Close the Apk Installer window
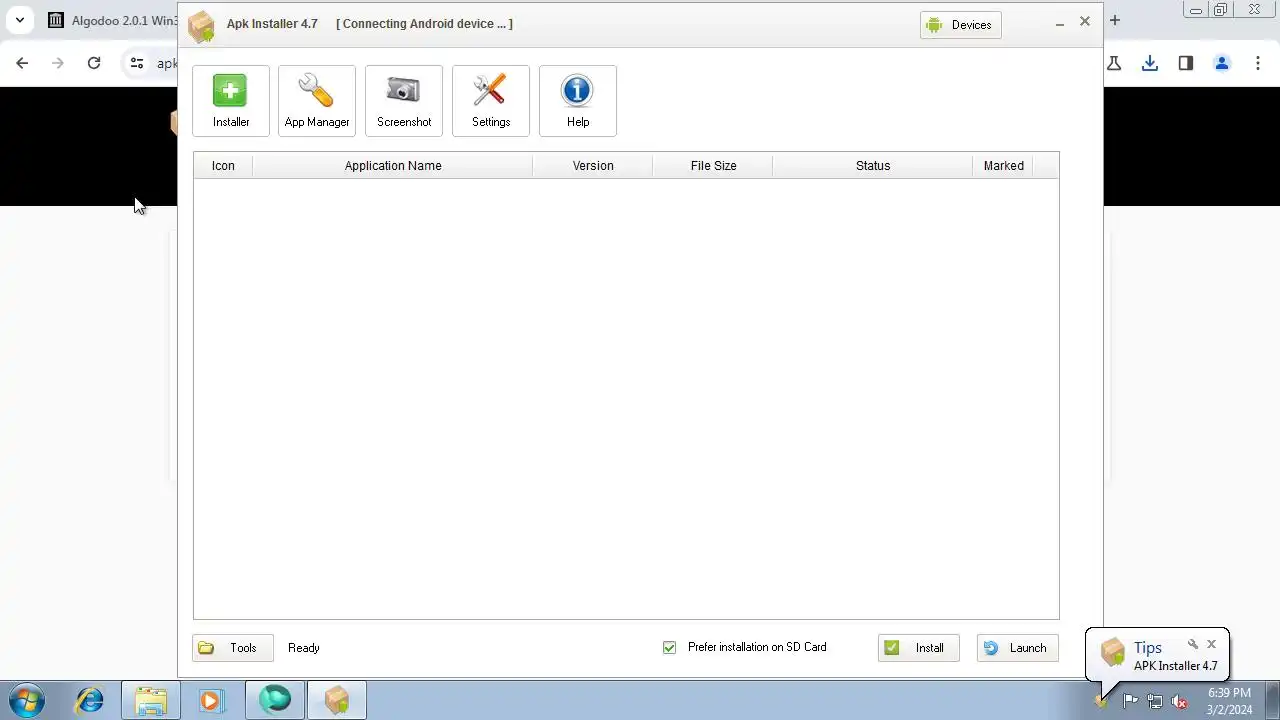The width and height of the screenshot is (1280, 720). click(1085, 21)
